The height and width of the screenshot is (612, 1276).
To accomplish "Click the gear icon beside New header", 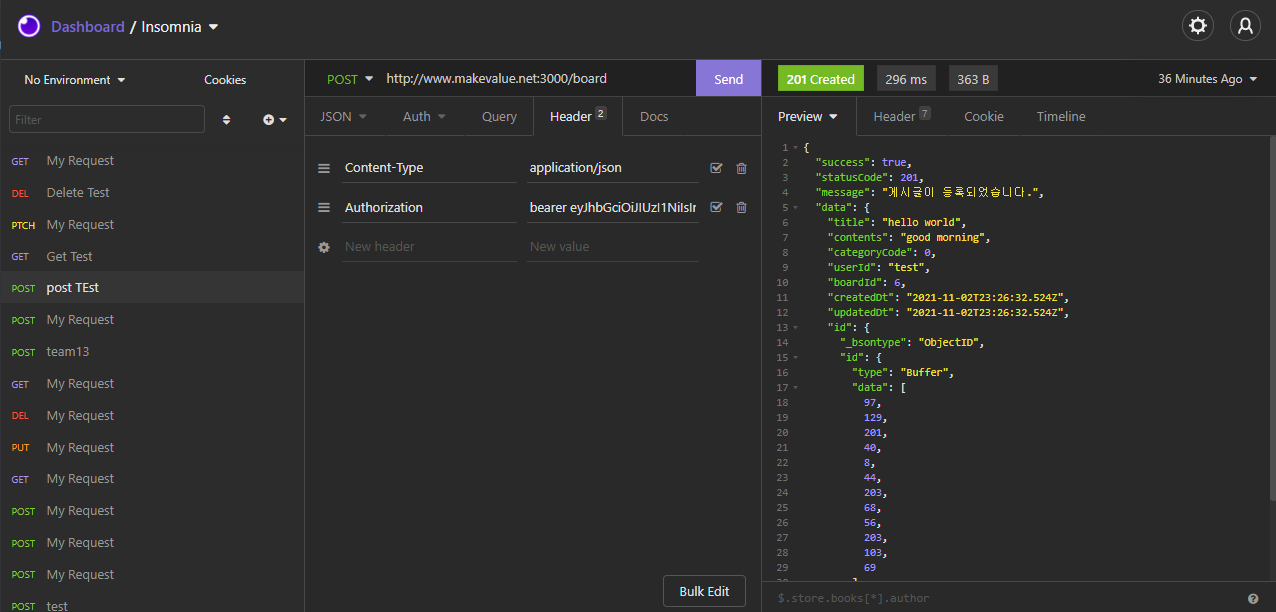I will [324, 246].
